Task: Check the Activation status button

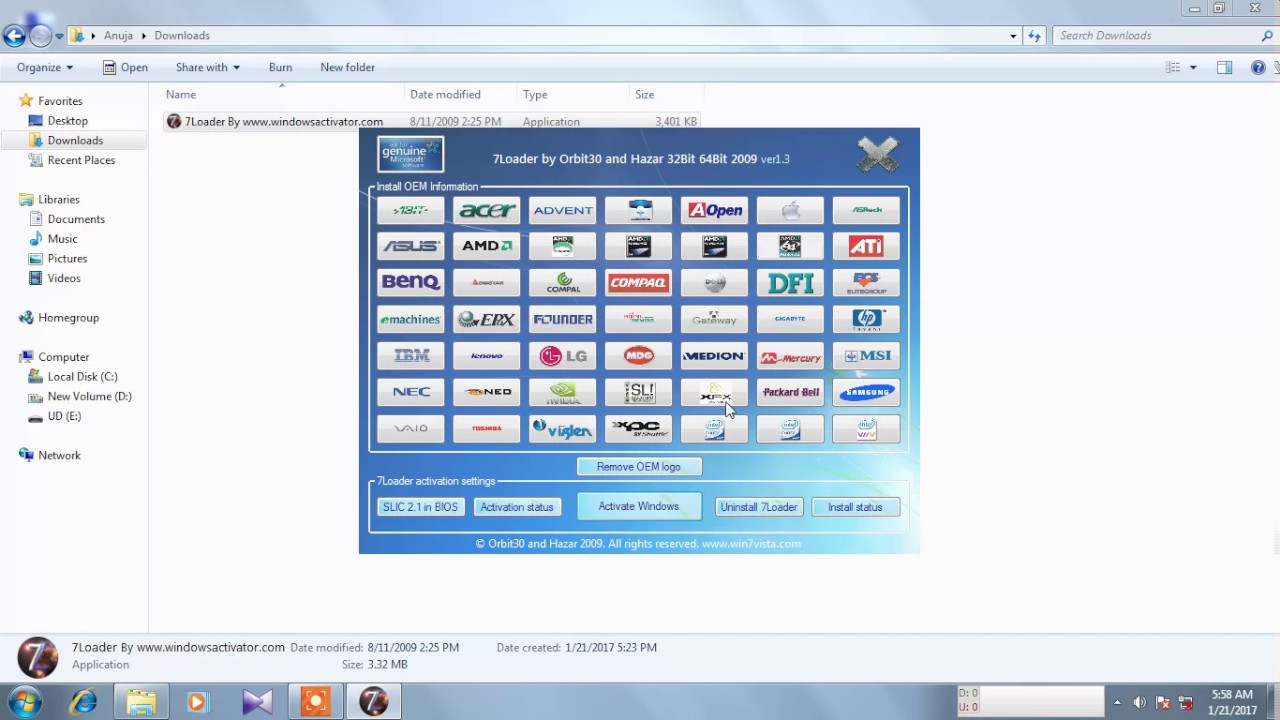Action: coord(517,507)
